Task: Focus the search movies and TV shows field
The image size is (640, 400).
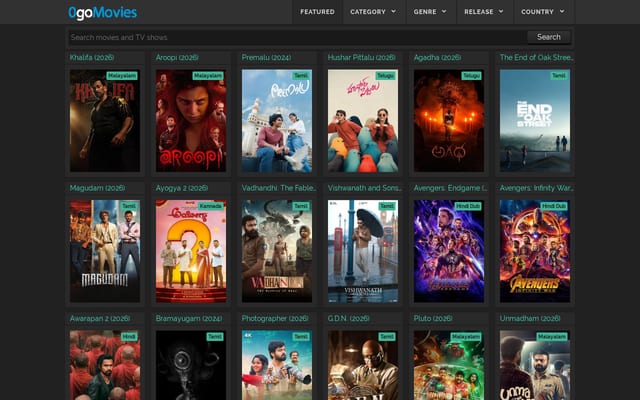Action: [297, 37]
